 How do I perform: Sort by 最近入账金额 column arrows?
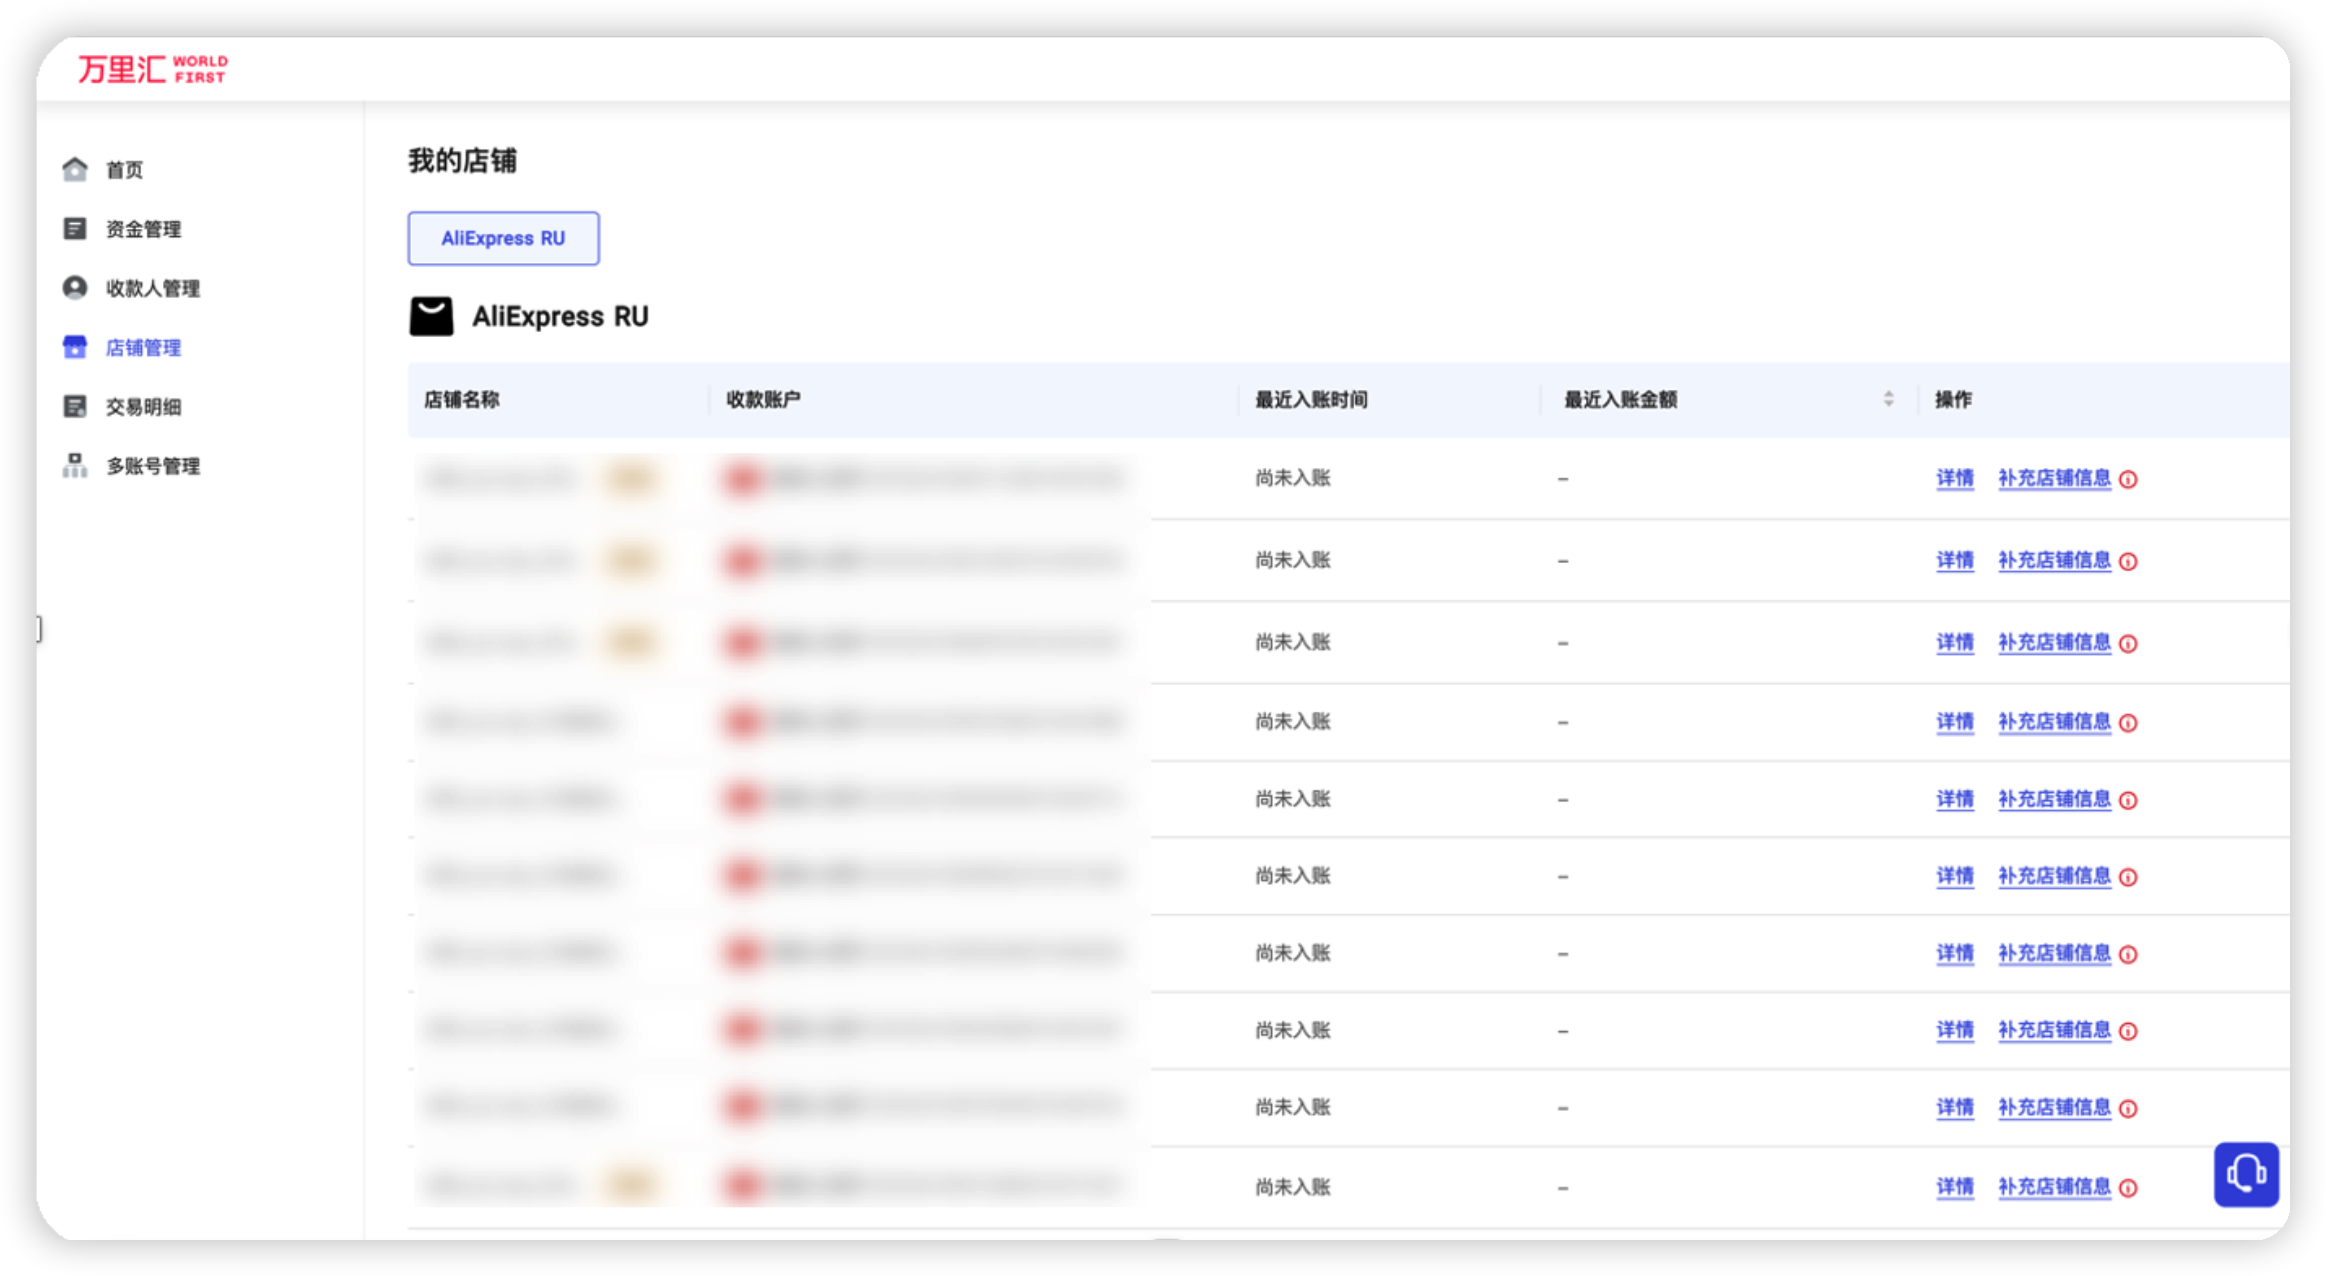click(1888, 399)
